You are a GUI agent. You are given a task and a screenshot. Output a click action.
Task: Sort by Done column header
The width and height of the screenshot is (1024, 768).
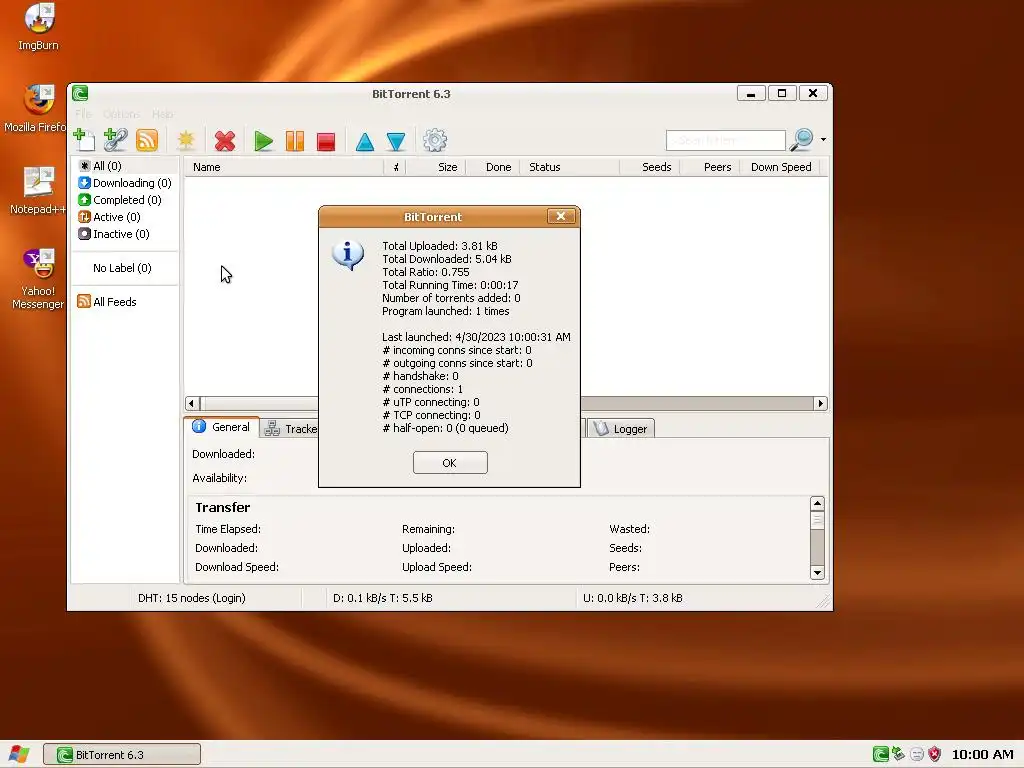493,167
